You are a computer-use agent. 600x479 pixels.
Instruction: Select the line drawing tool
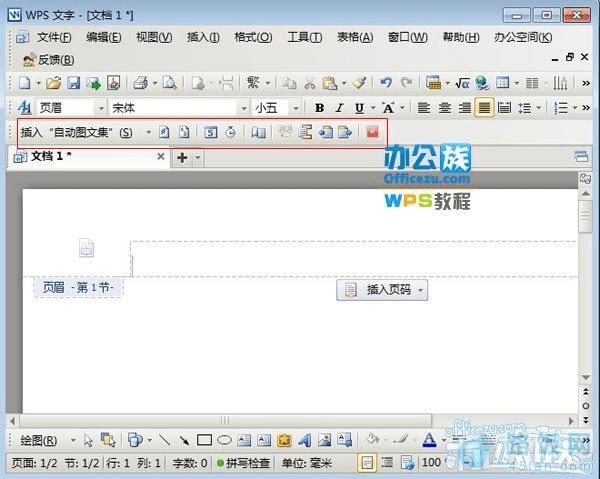pos(165,440)
